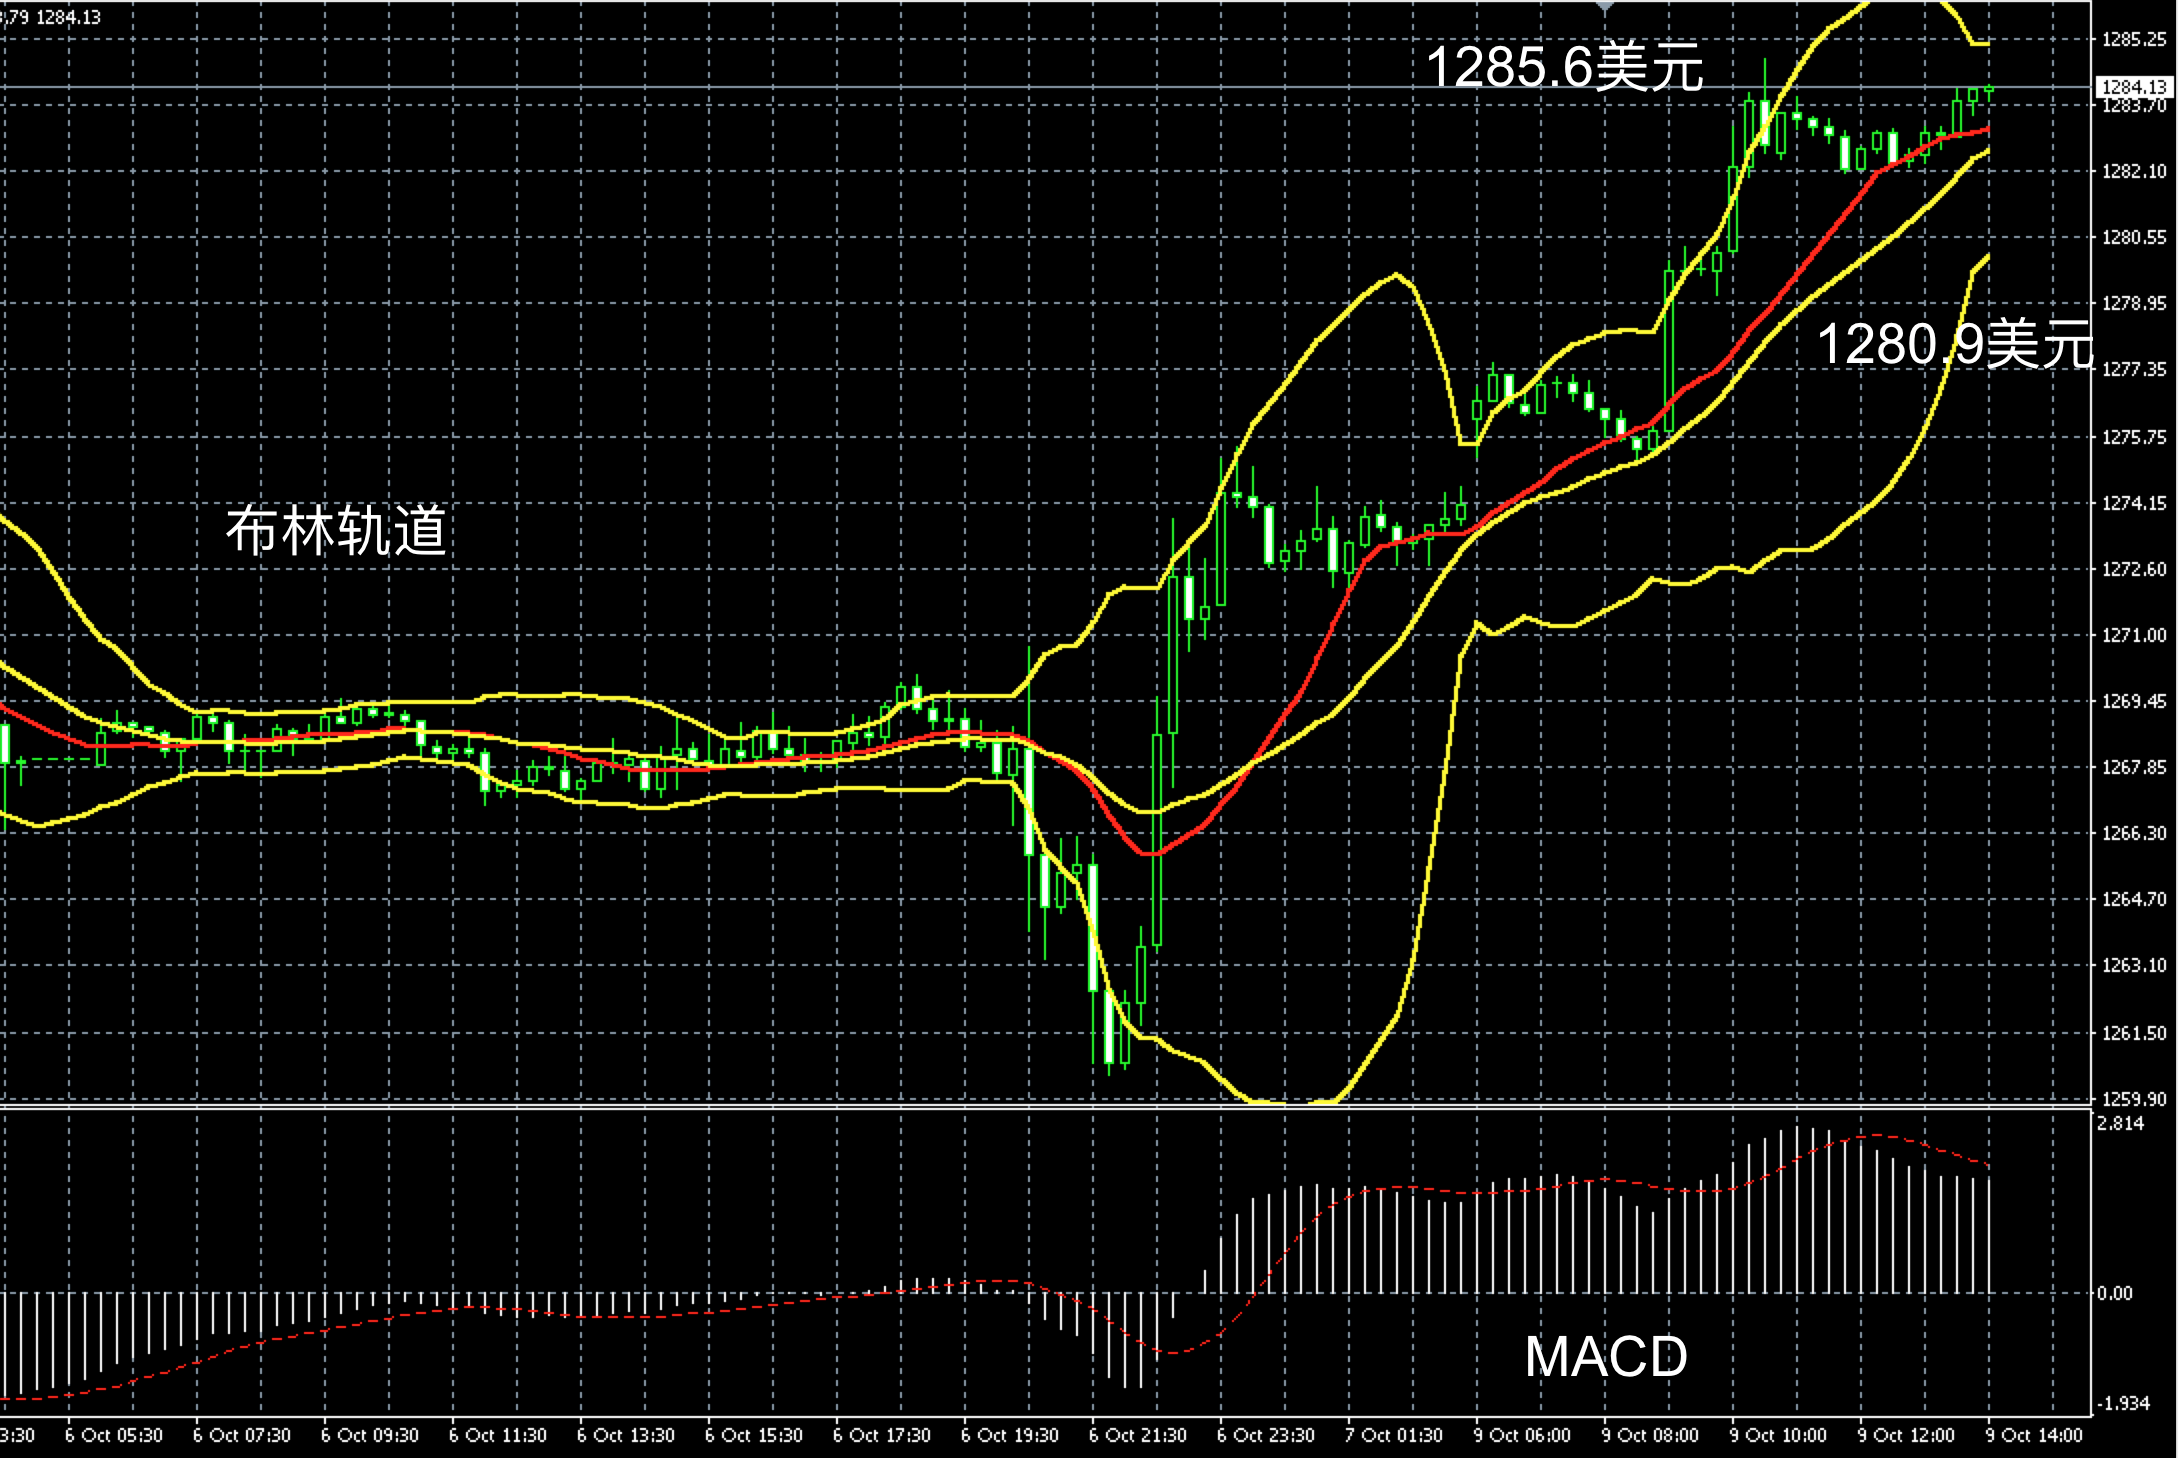Image resolution: width=2180 pixels, height=1458 pixels.
Task: Click the MACD 2.814 scale value
Action: (x=2120, y=1124)
